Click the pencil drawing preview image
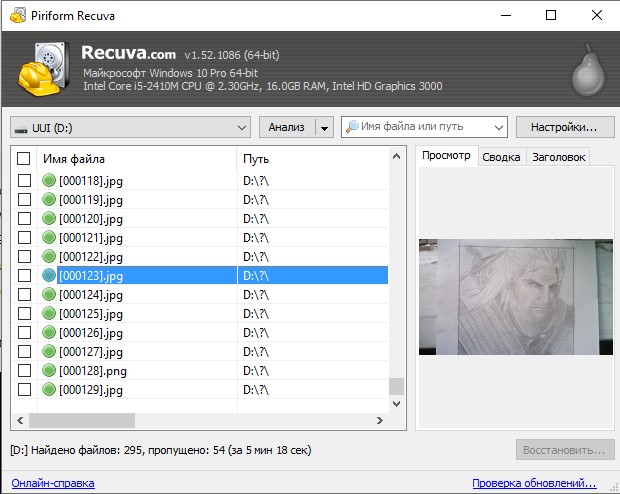The height and width of the screenshot is (494, 620). tap(516, 297)
